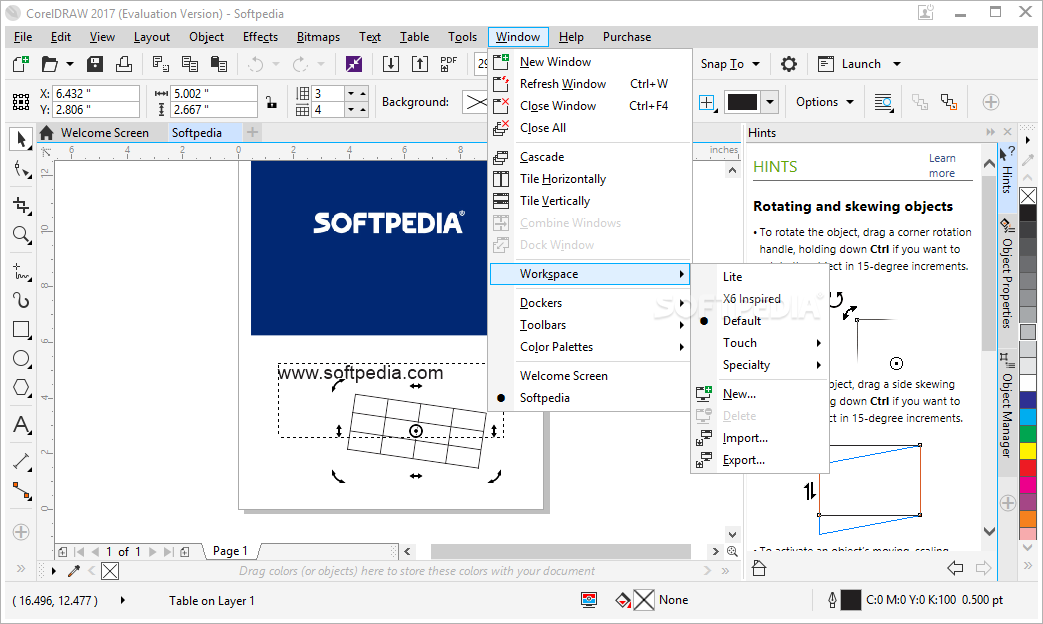Click the Print icon
Screen dimensions: 1043x624
coord(124,64)
